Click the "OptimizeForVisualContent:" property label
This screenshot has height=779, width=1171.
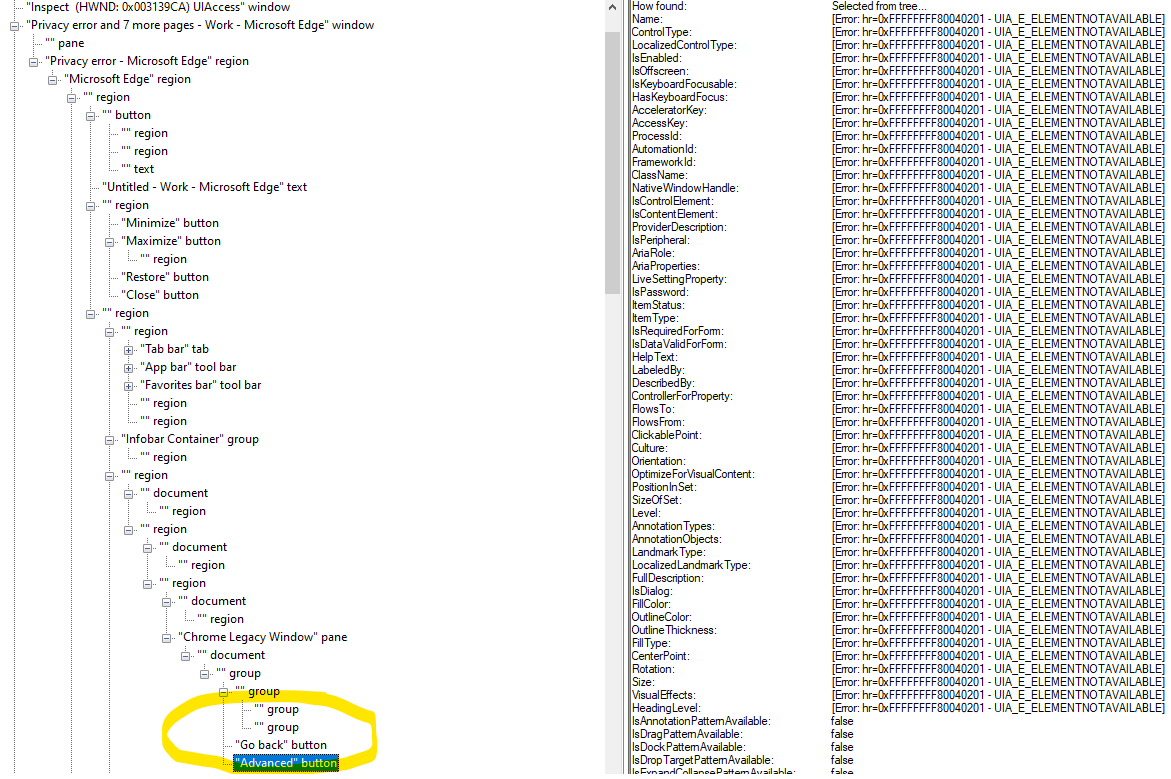693,474
